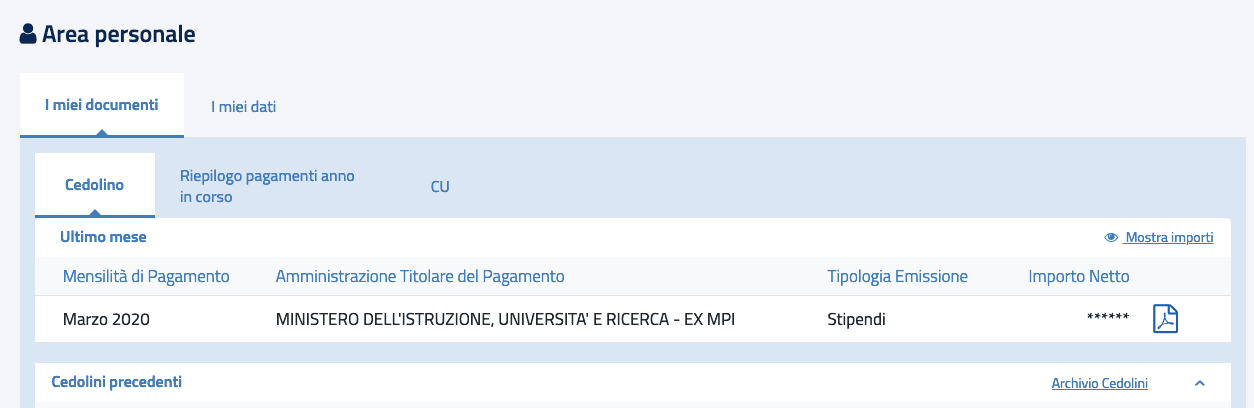Click the Mensilità di Pagamento column header
1254x408 pixels.
coord(146,276)
